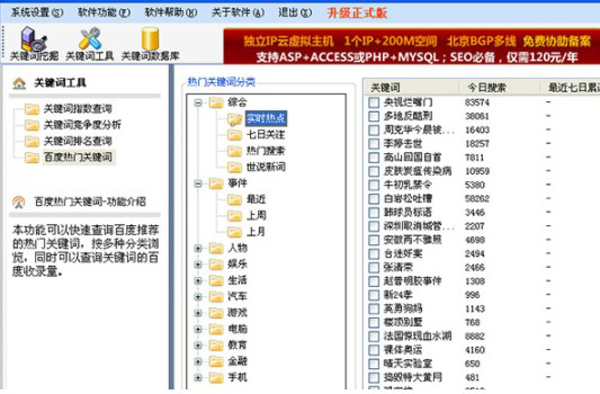Click the 生活 folder icon

216,280
